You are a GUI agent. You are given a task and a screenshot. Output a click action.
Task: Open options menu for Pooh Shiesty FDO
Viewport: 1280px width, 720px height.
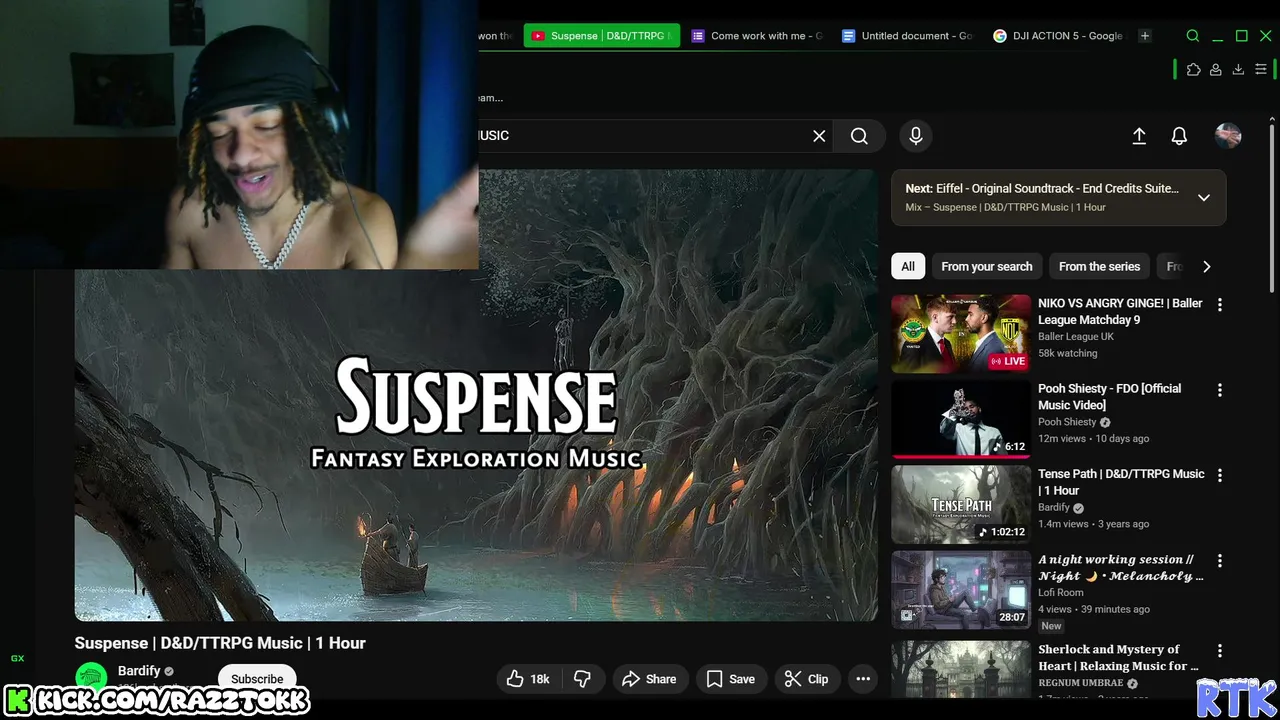(1219, 390)
